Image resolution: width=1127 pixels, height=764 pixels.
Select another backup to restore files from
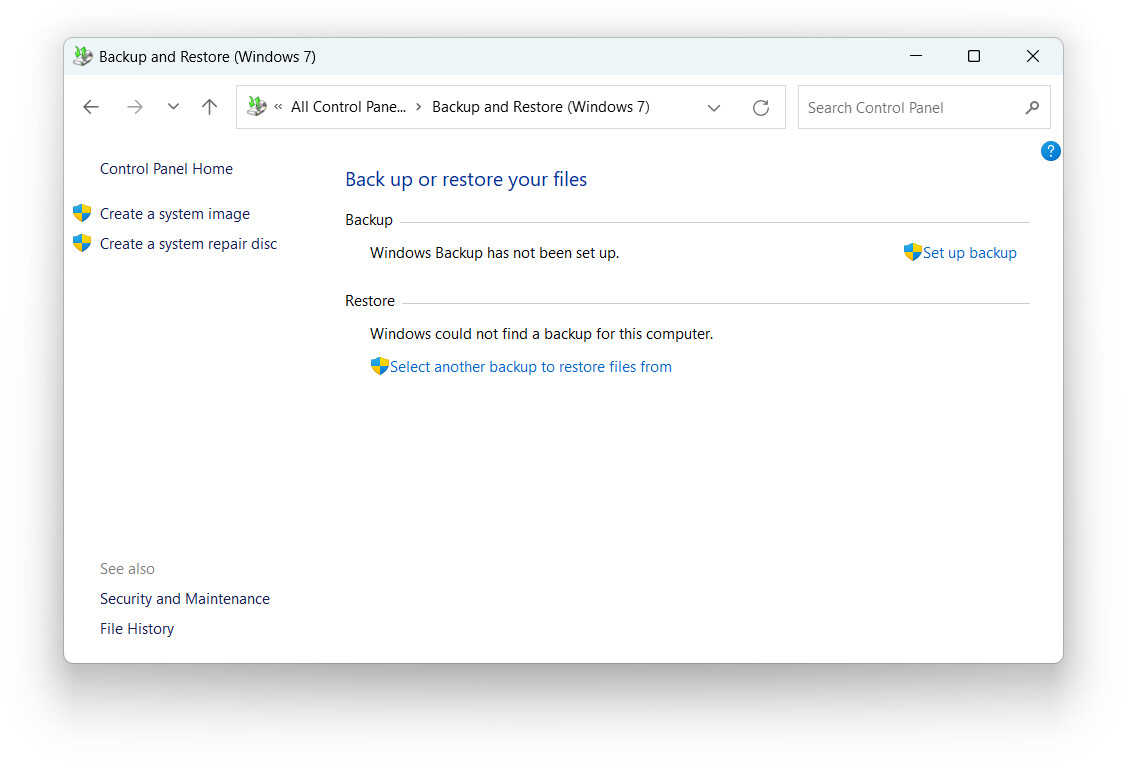tap(530, 367)
